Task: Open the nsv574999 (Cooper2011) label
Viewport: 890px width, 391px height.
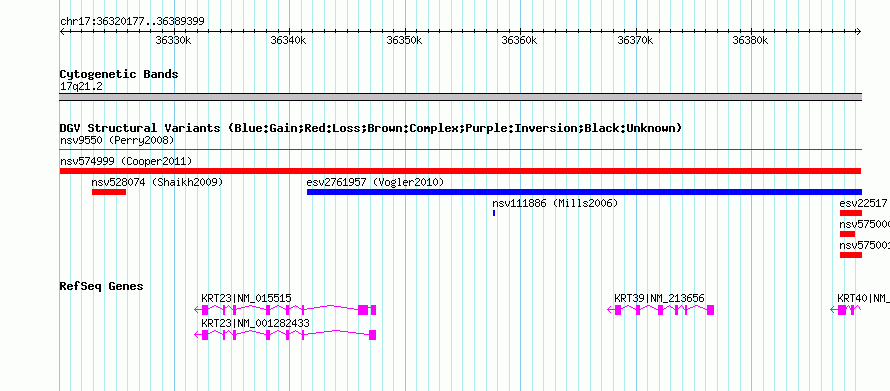Action: (126, 161)
